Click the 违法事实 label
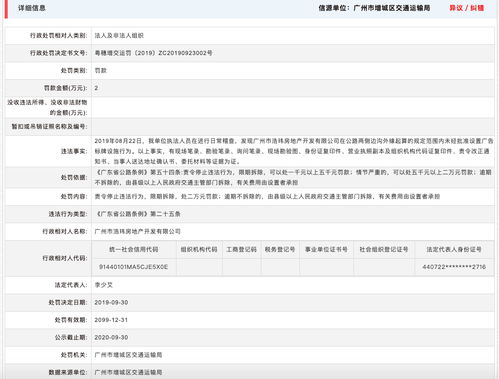Viewport: 499px width, 379px height. [x=74, y=151]
